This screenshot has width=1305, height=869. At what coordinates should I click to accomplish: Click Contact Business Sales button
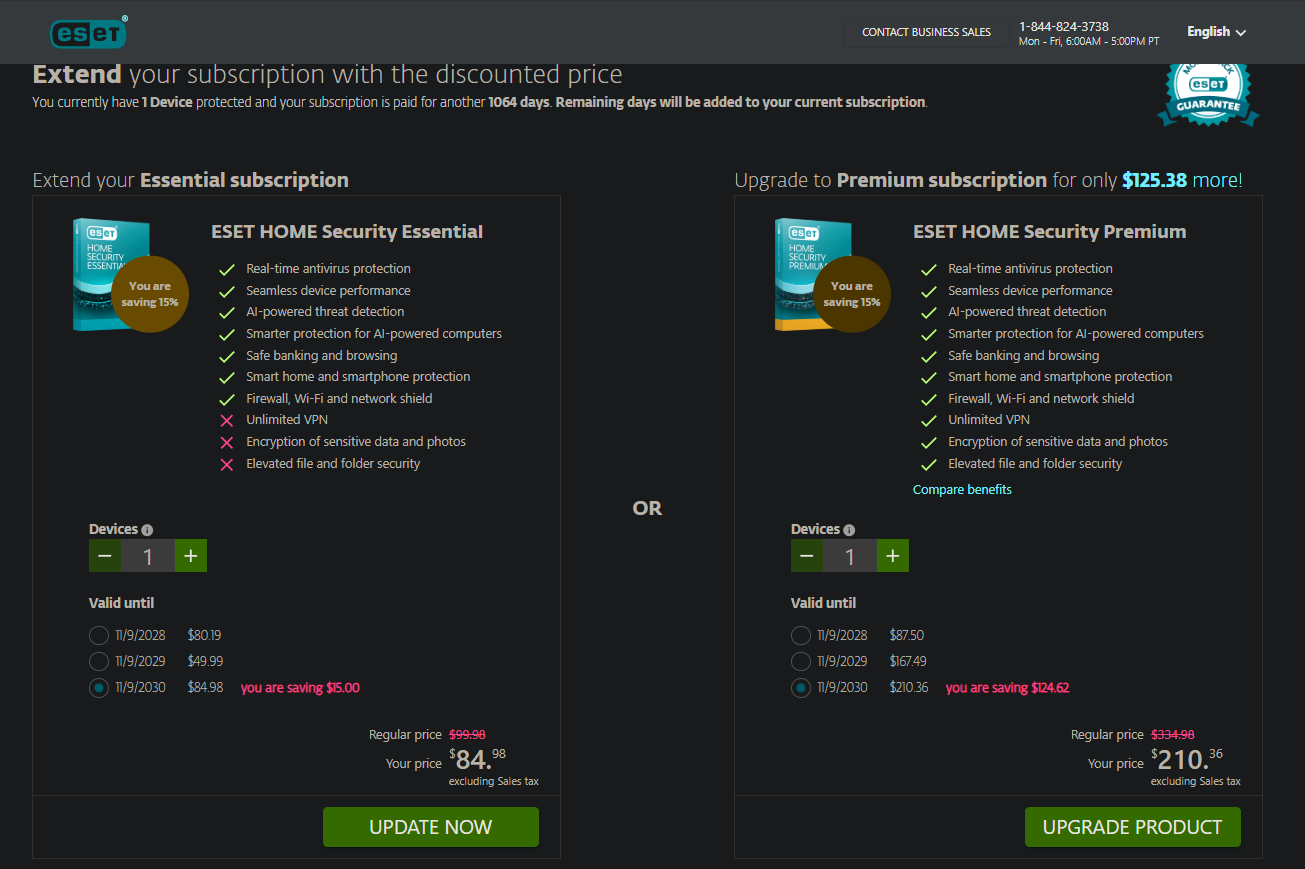(926, 32)
